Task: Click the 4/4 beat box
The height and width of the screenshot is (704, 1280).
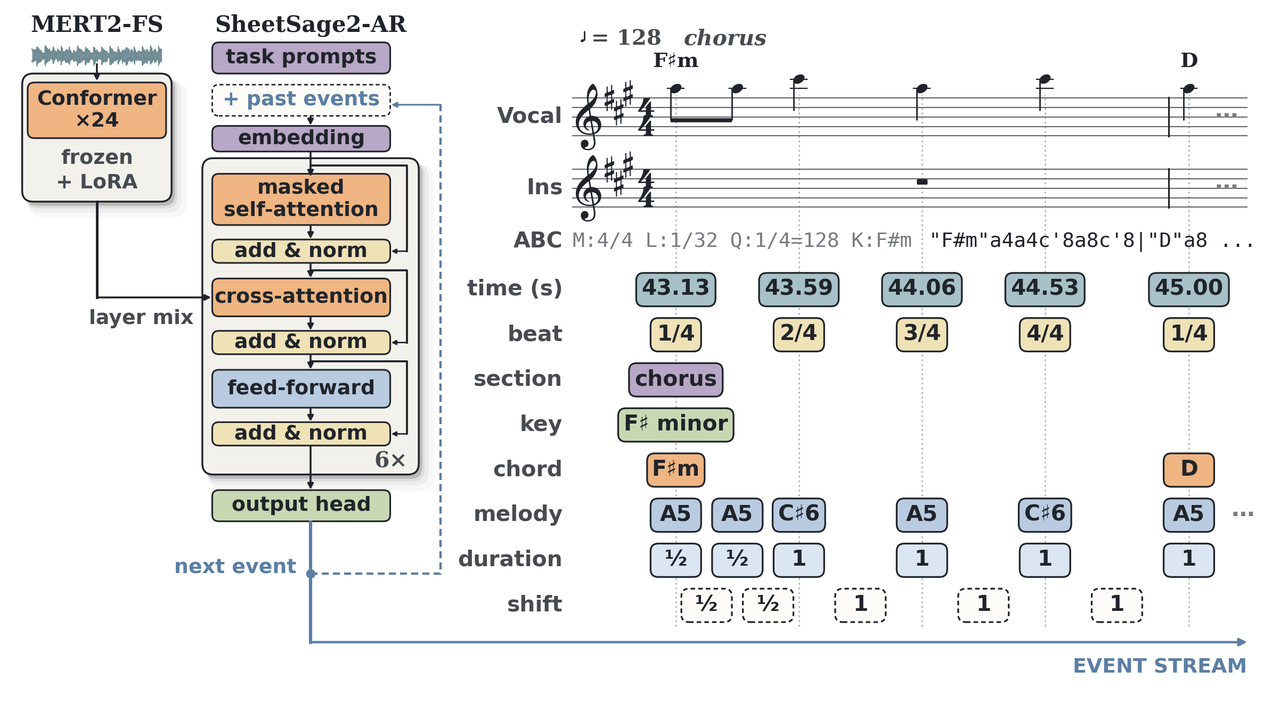Action: coord(1045,334)
